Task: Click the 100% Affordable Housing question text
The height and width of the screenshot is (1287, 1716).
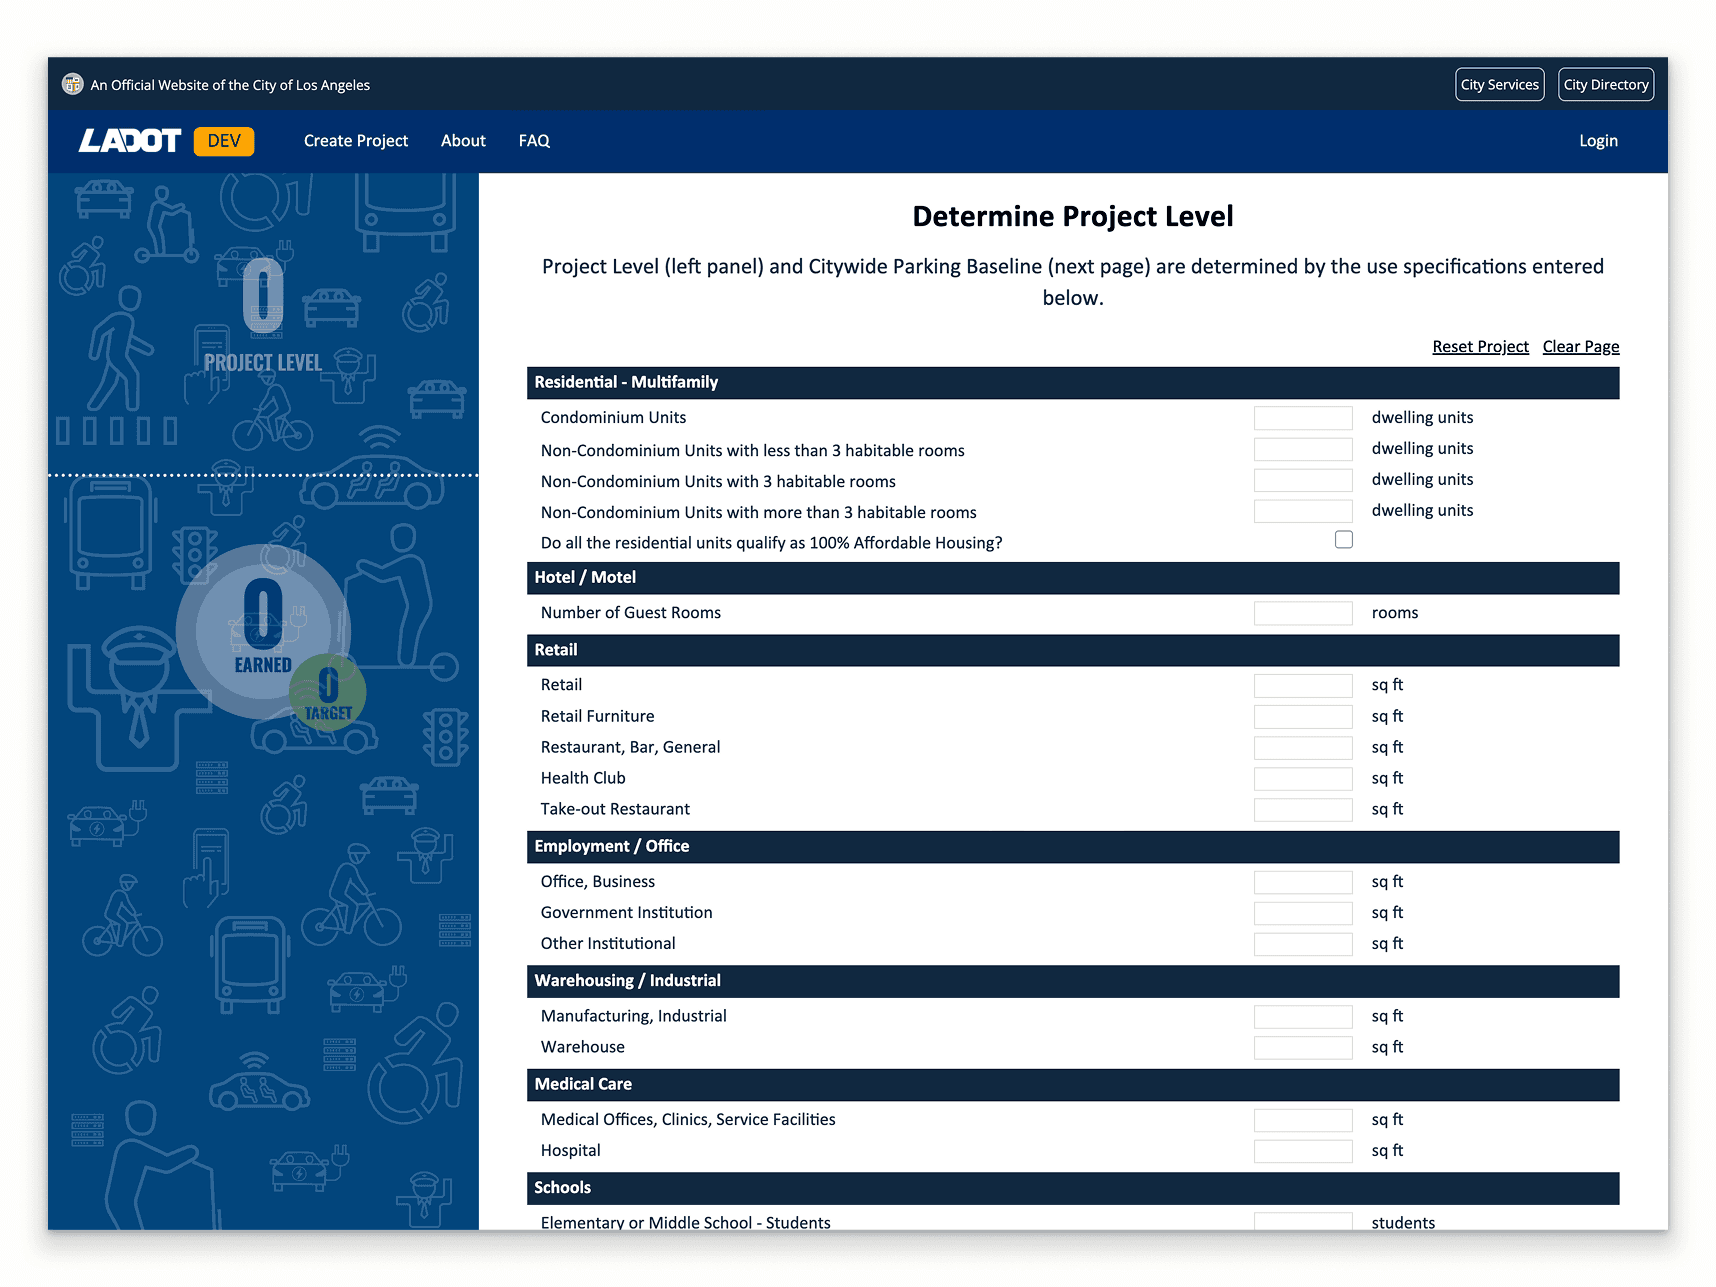Action: pyautogui.click(x=771, y=543)
